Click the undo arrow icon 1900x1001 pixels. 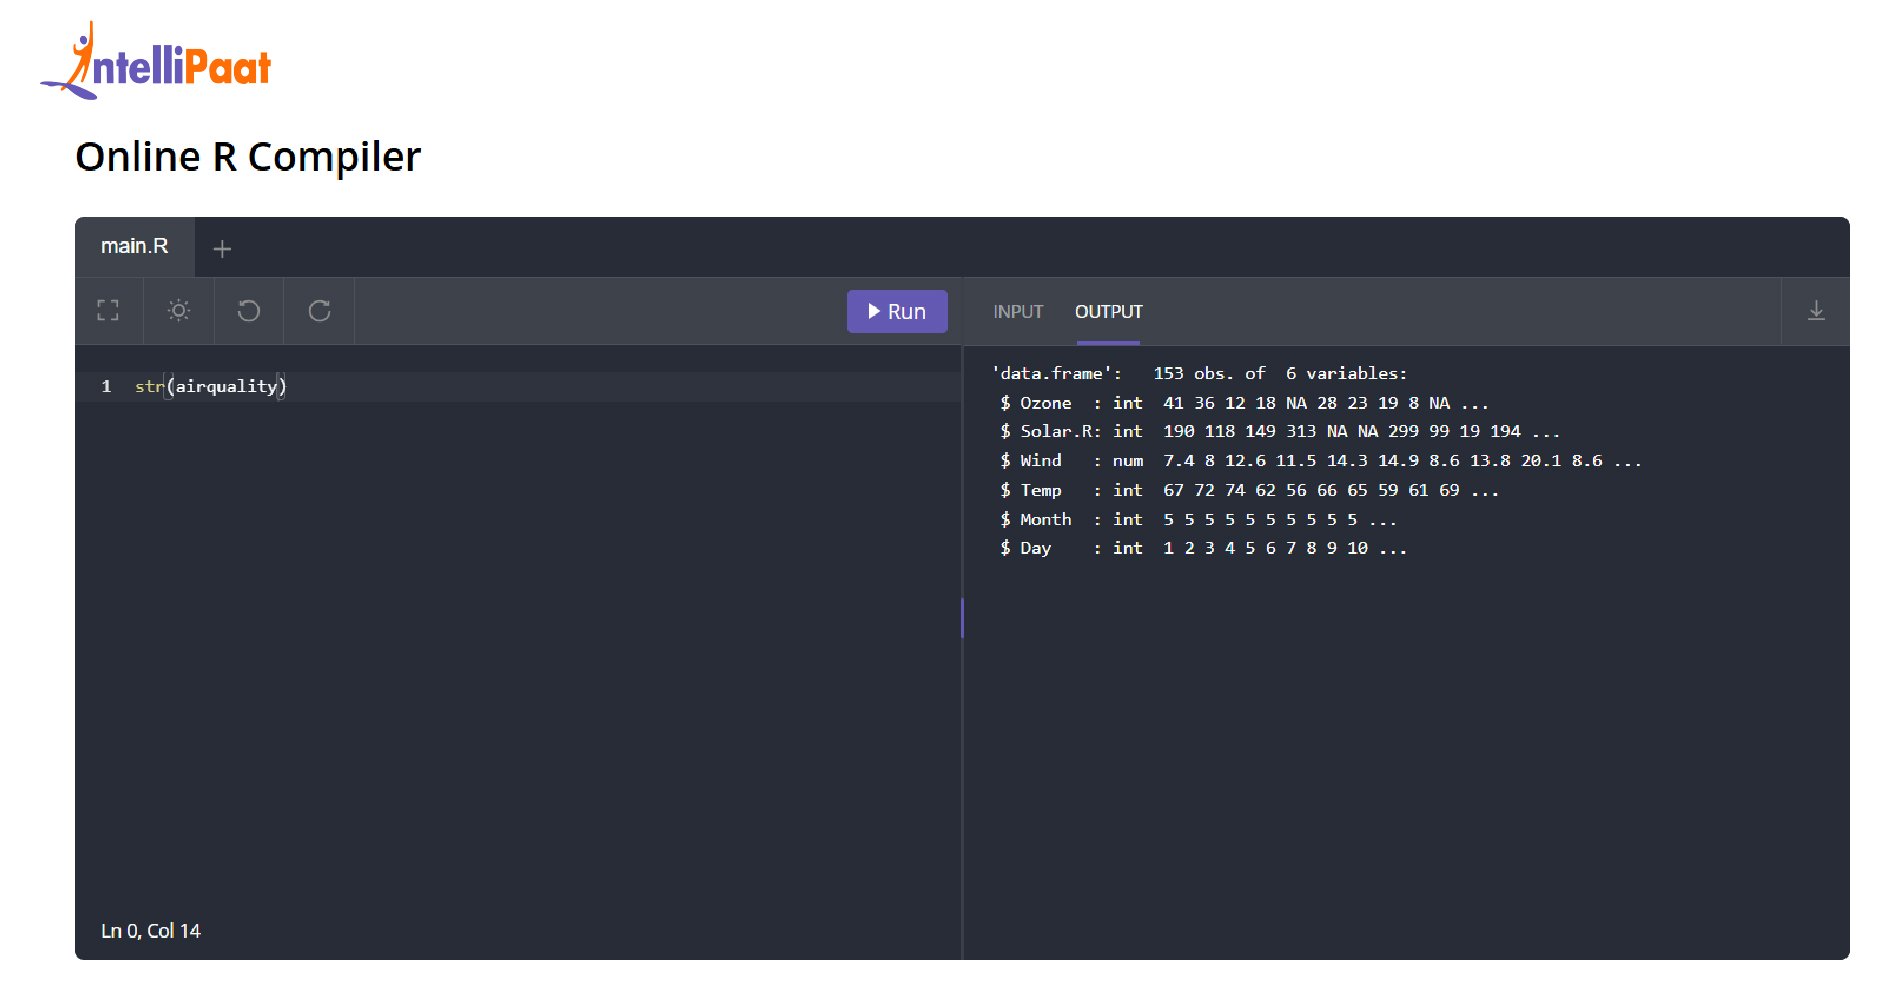(x=249, y=311)
